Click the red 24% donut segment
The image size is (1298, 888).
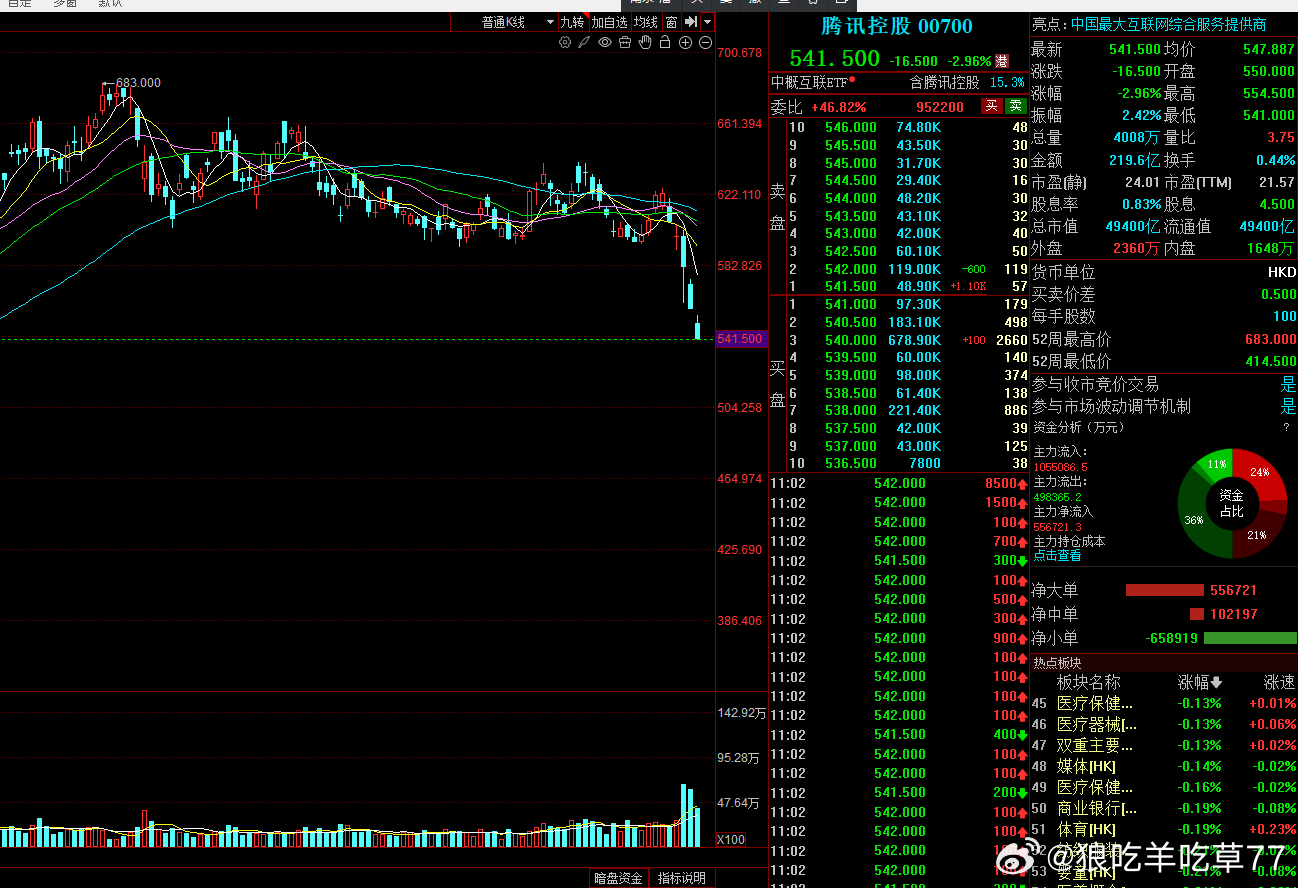1258,474
